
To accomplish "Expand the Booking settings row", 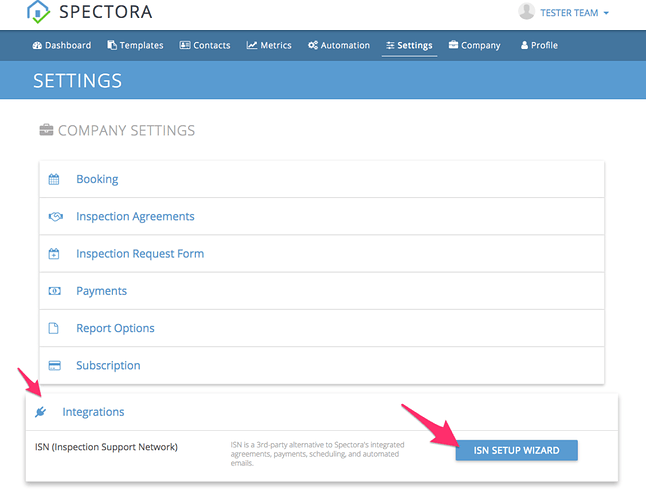I will [x=97, y=180].
